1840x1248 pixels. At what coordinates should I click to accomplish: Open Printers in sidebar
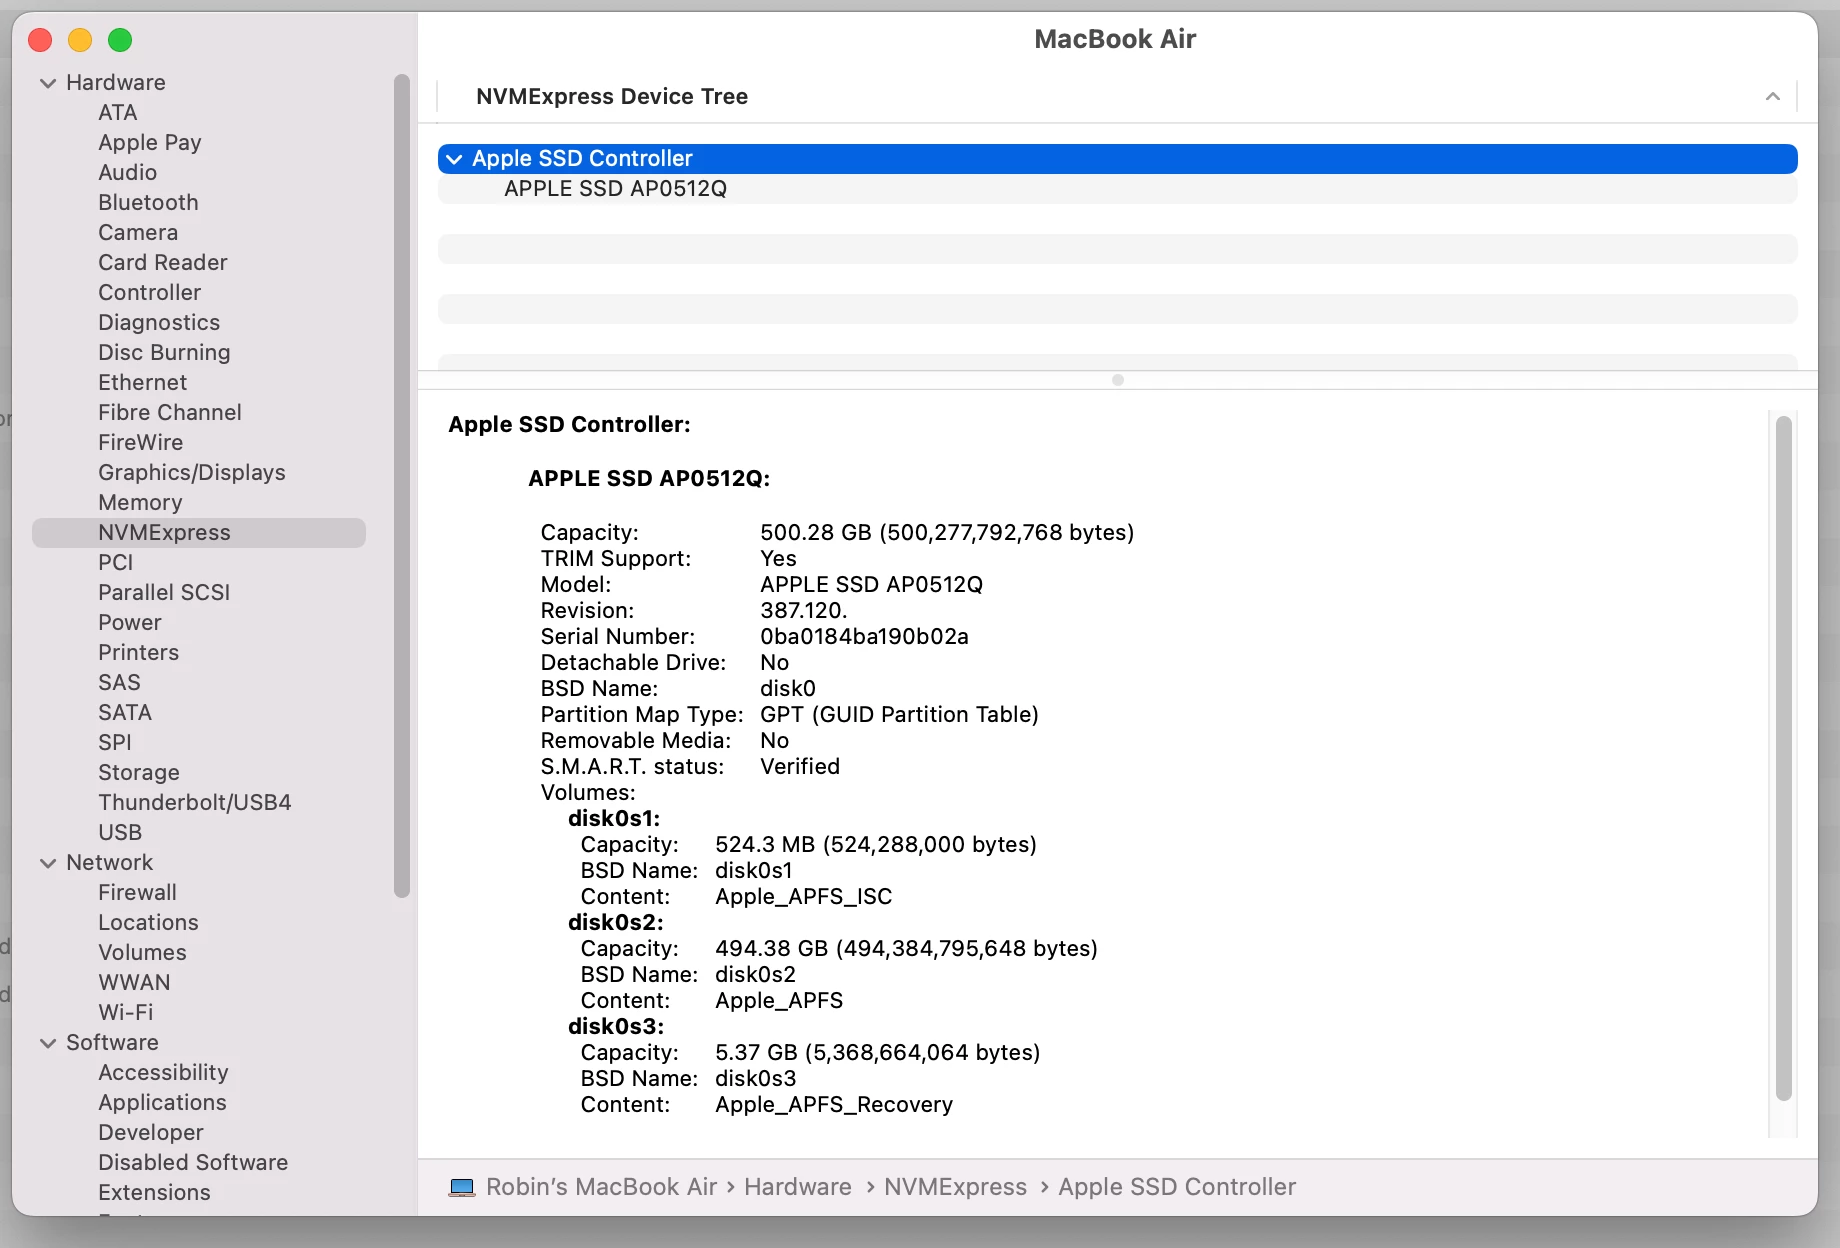tap(139, 653)
